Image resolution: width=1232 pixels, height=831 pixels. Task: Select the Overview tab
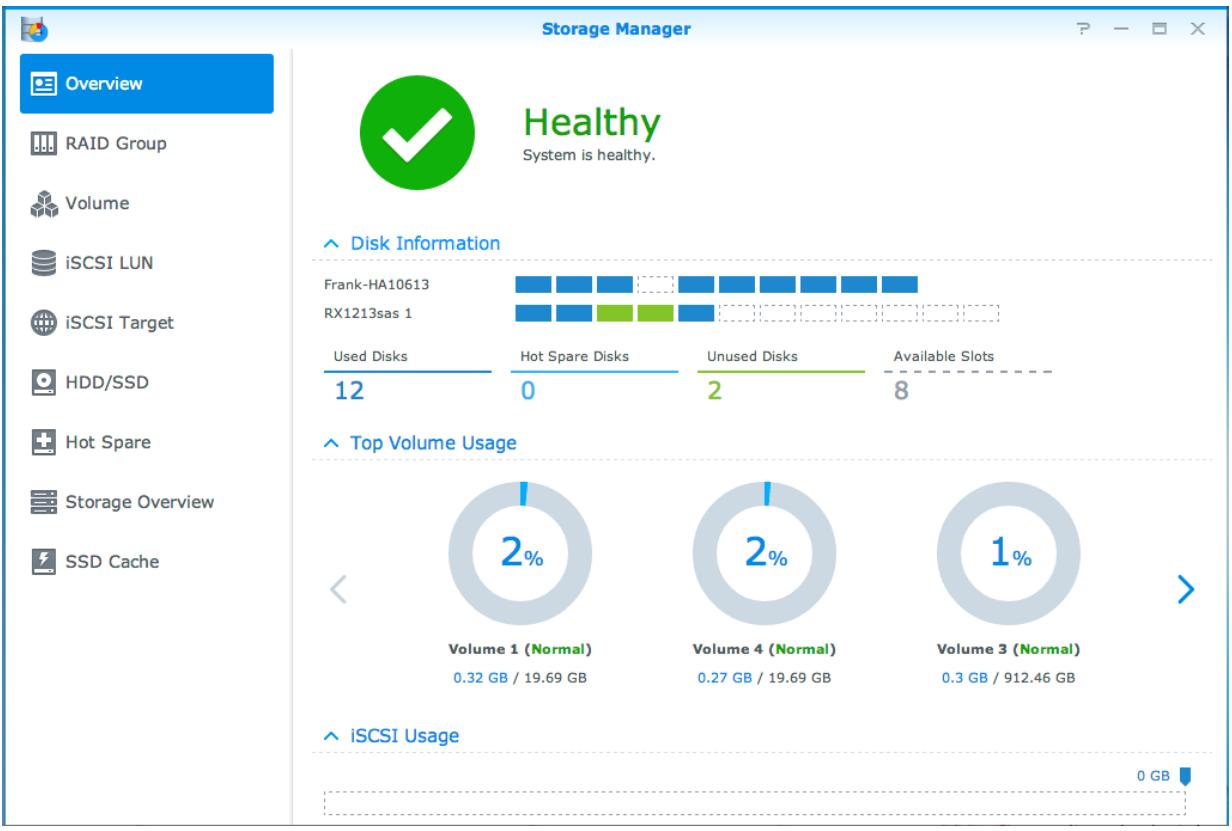pyautogui.click(x=147, y=84)
